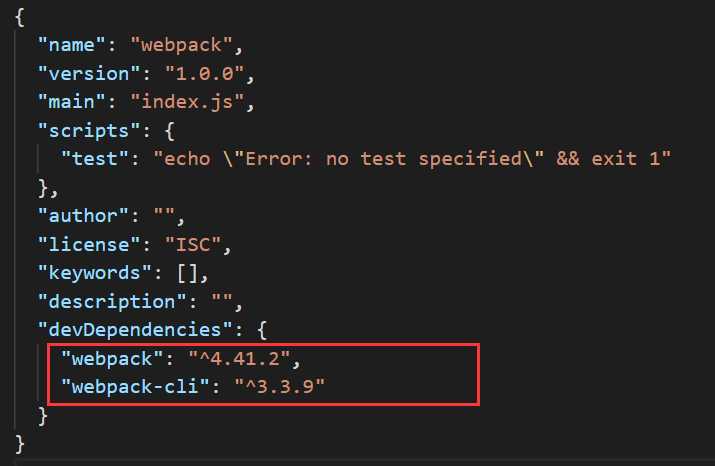Click the "scripts" key

click(89, 131)
